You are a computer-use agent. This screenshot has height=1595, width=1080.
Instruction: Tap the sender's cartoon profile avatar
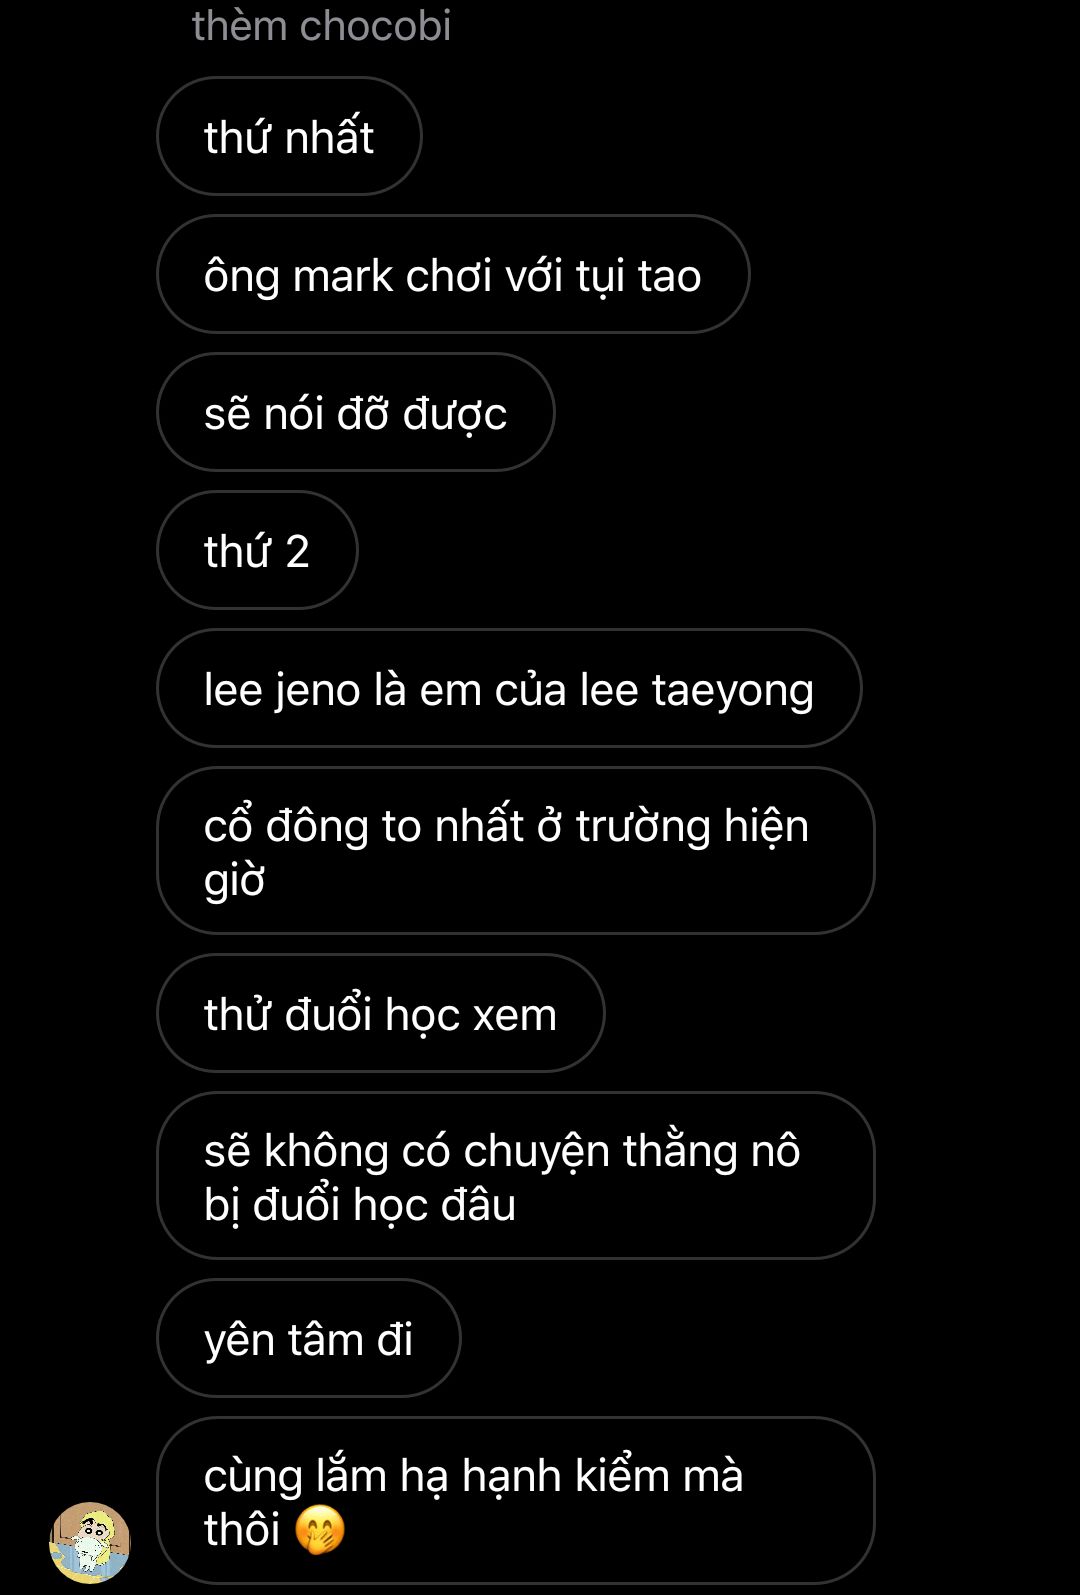[90, 1542]
